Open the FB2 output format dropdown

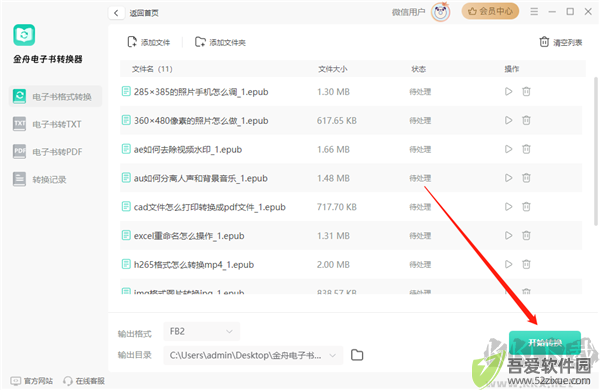(202, 331)
